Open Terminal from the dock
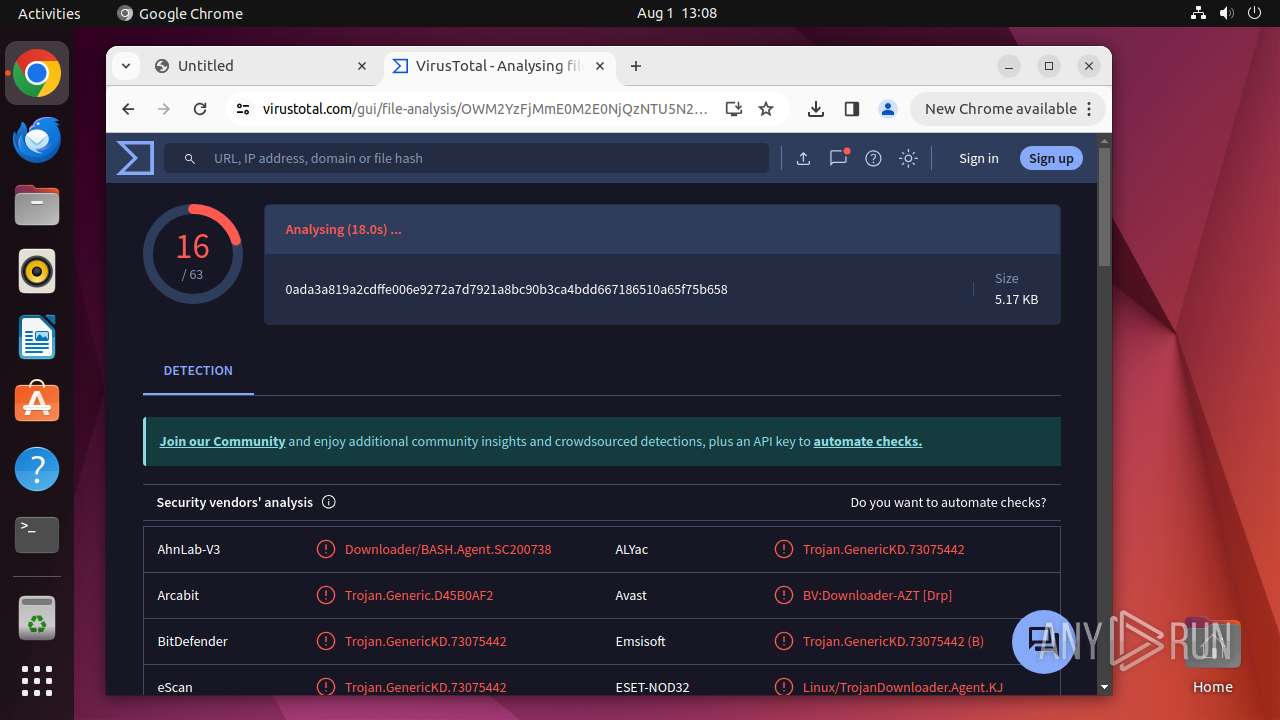Image resolution: width=1280 pixels, height=720 pixels. 37,535
